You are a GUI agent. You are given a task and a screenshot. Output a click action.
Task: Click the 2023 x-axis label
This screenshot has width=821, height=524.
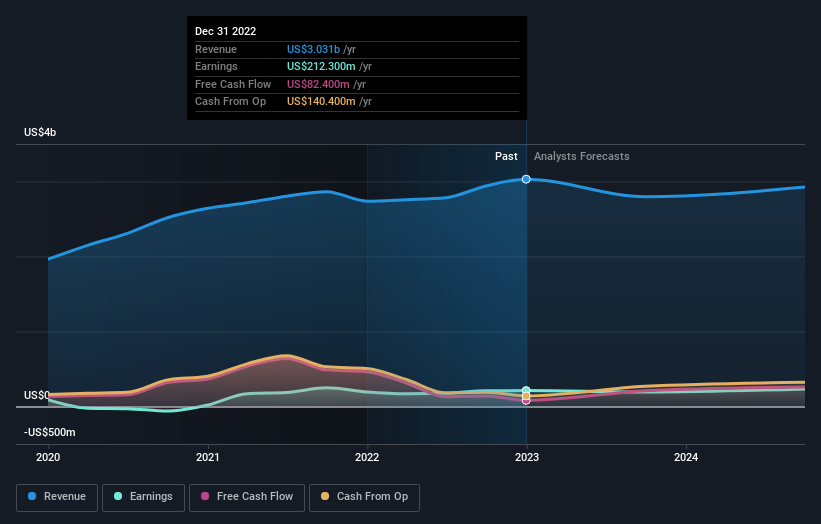tap(527, 457)
